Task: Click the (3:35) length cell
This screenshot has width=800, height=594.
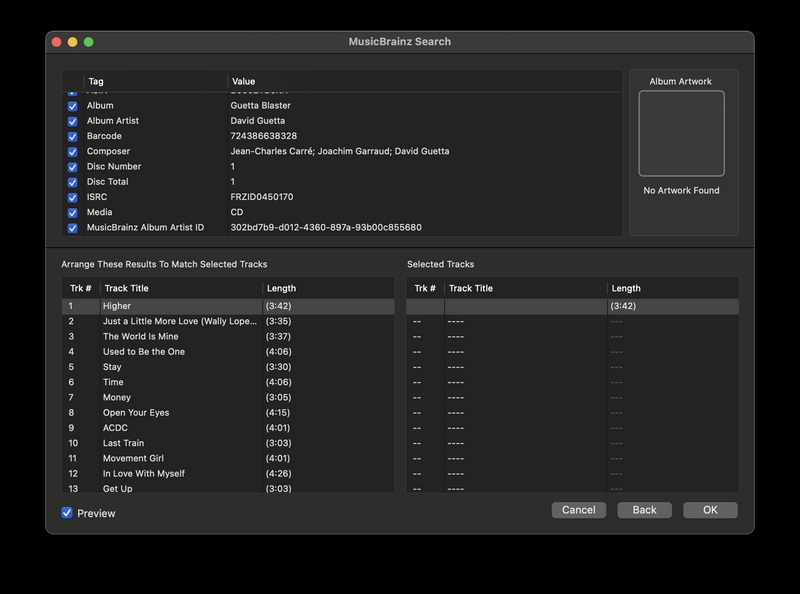Action: click(278, 321)
